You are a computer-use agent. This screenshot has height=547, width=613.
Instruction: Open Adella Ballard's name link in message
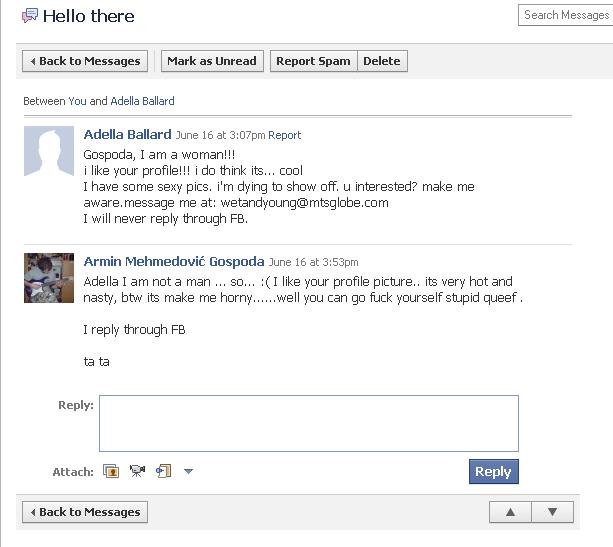click(x=127, y=135)
